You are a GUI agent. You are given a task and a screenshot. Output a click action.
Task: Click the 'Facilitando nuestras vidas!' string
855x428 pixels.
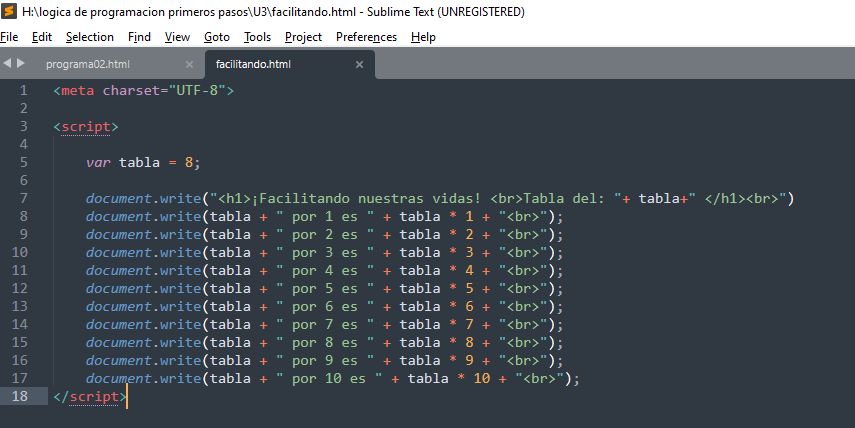pos(366,198)
